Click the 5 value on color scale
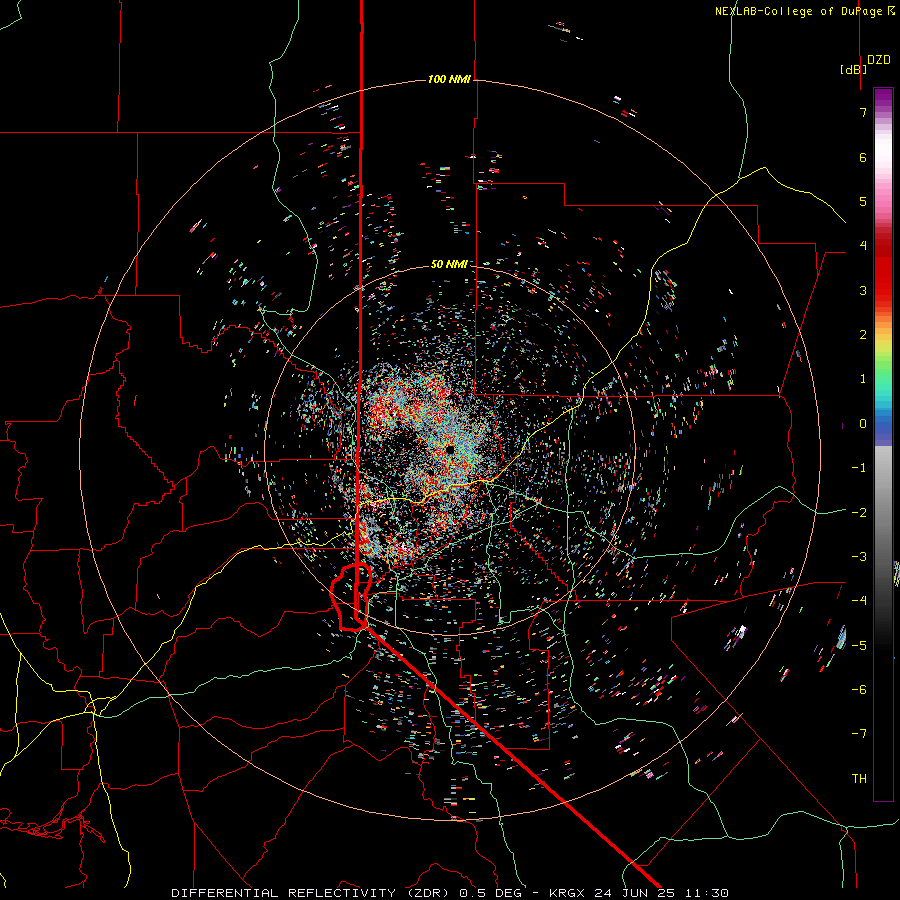Viewport: 900px width, 900px height. 863,201
